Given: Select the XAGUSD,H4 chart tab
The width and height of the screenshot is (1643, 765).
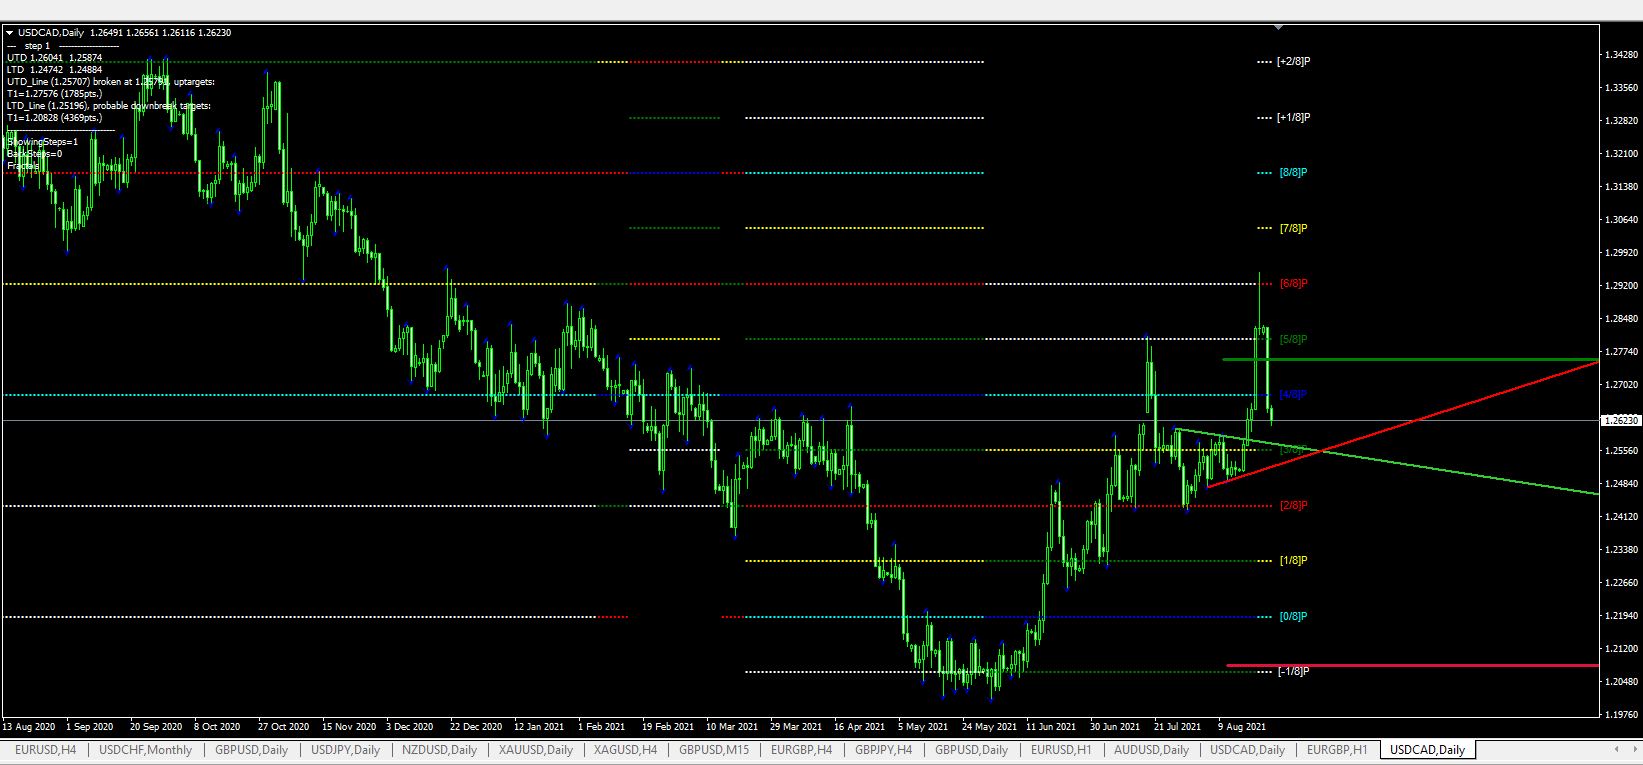Looking at the screenshot, I should (625, 750).
